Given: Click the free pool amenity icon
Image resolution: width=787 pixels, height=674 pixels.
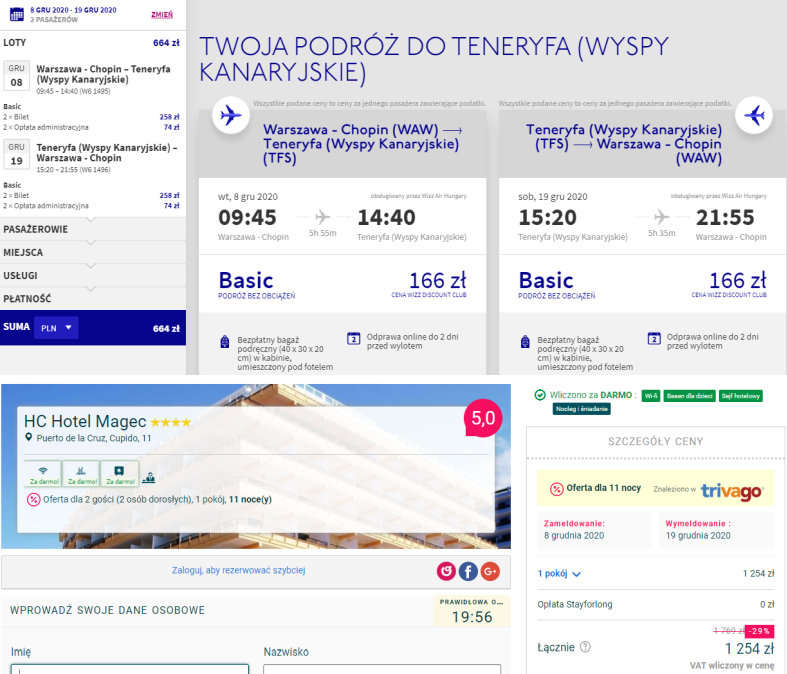Looking at the screenshot, I should click(81, 474).
